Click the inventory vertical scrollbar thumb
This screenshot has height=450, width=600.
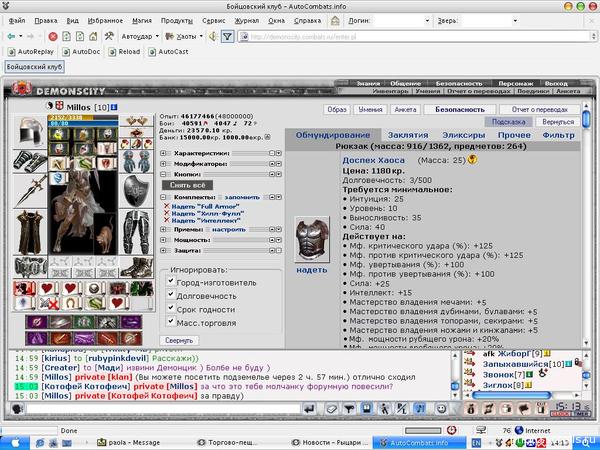[586, 119]
